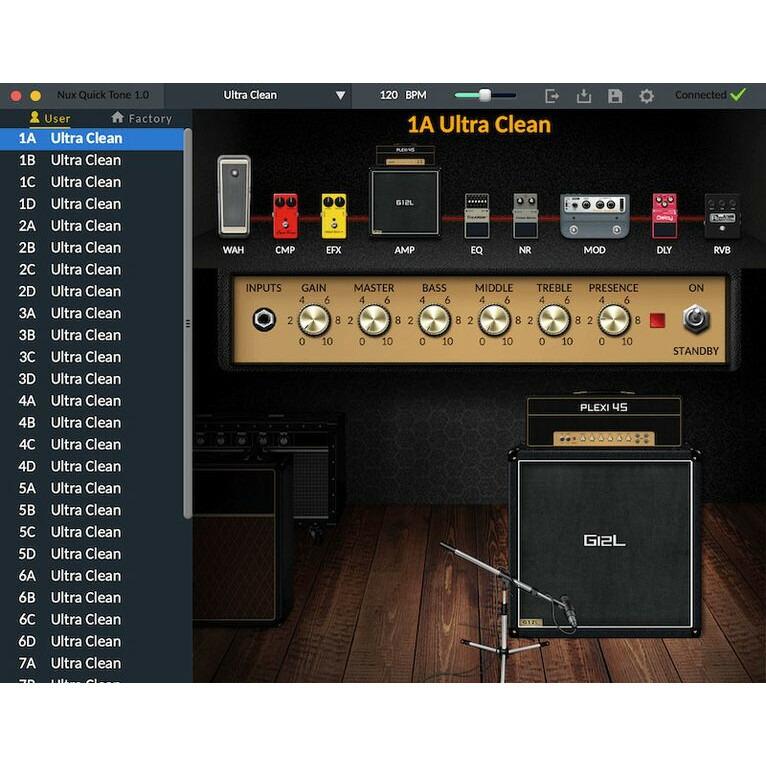This screenshot has height=766, width=766.
Task: Open the EQ pedal block
Action: pyautogui.click(x=476, y=215)
